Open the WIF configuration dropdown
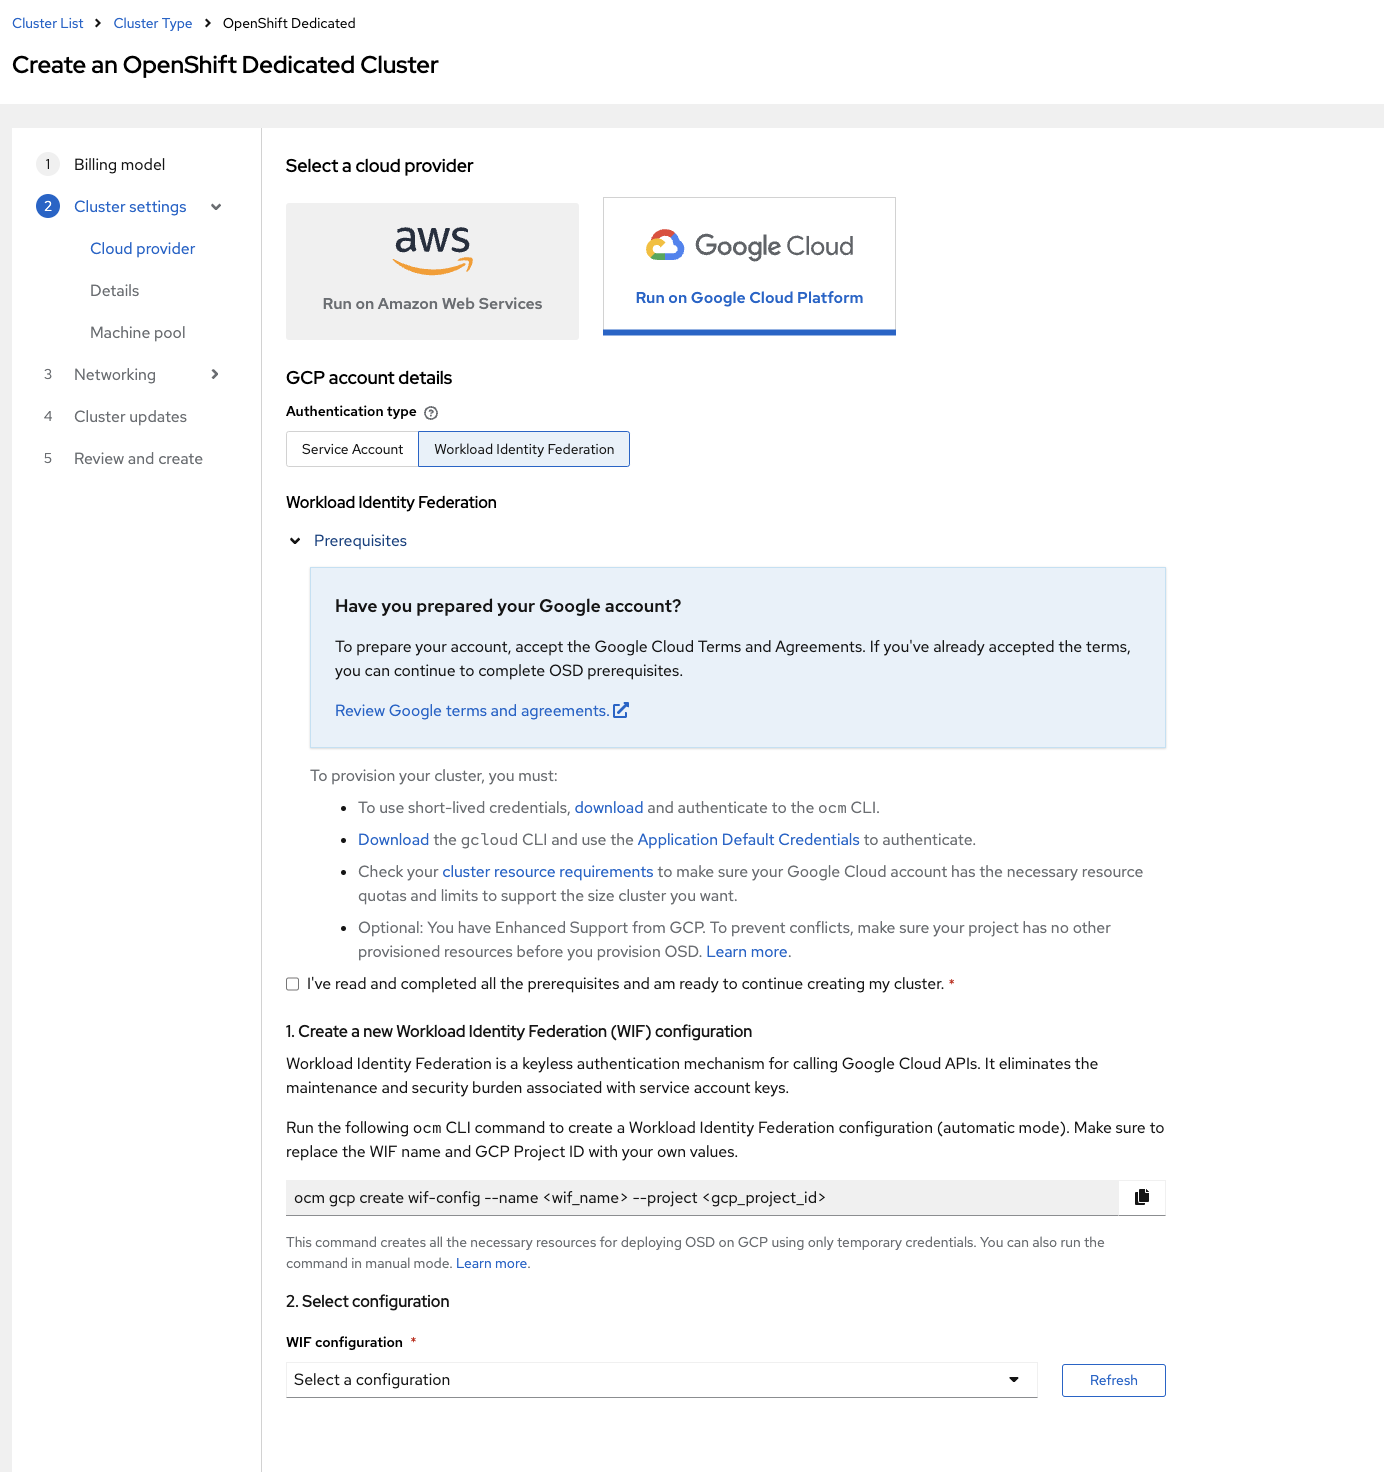 [x=661, y=1380]
